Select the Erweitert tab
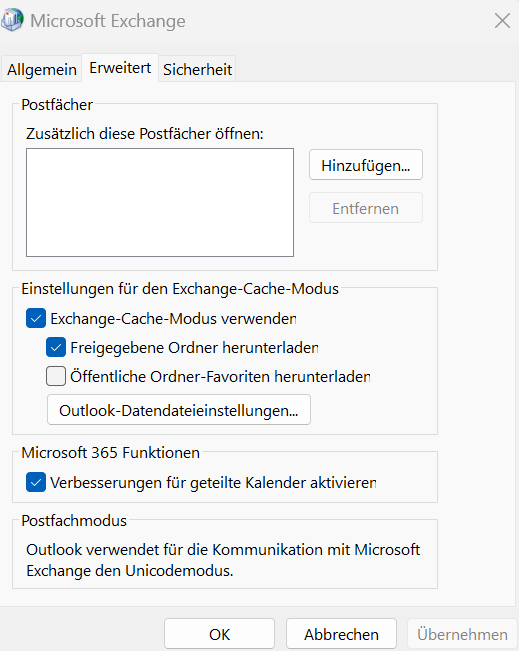 click(120, 68)
